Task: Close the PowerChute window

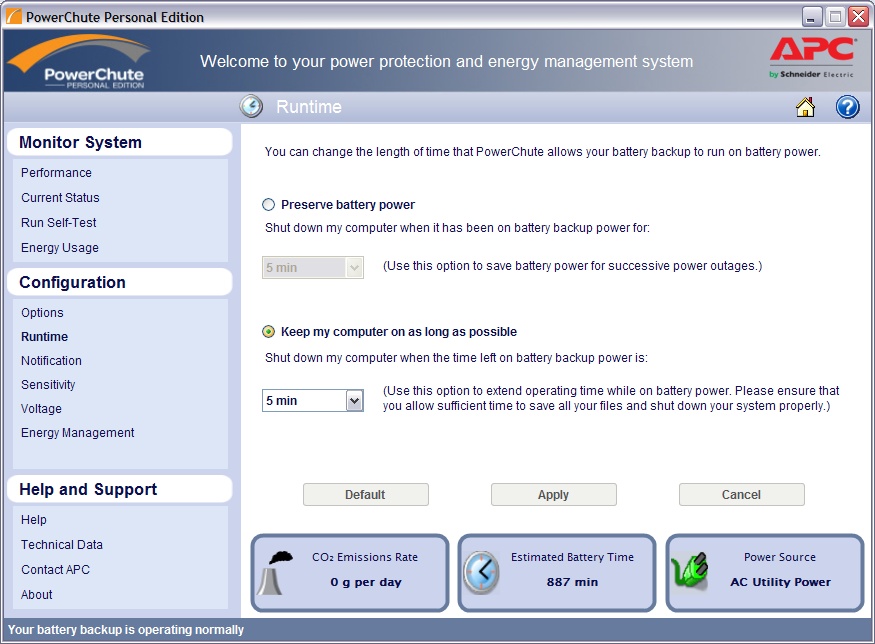Action: 859,17
